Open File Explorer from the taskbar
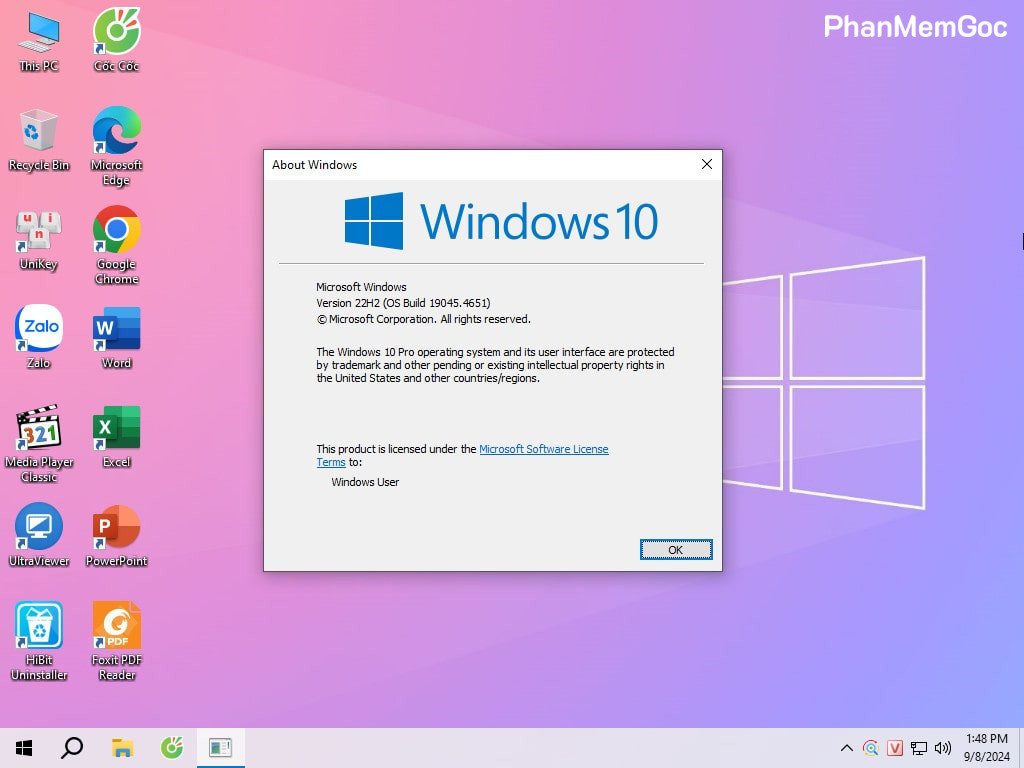Screen dimensions: 1024x768 (122, 747)
